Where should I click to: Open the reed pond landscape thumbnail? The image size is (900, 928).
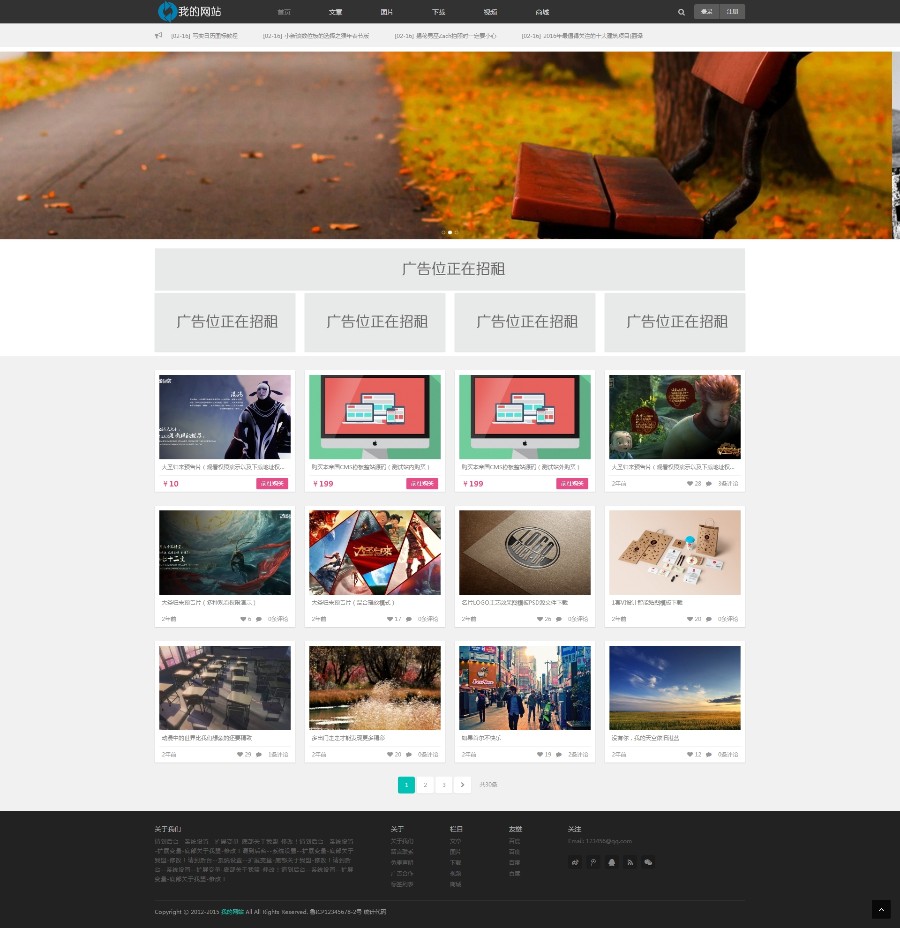[x=375, y=688]
